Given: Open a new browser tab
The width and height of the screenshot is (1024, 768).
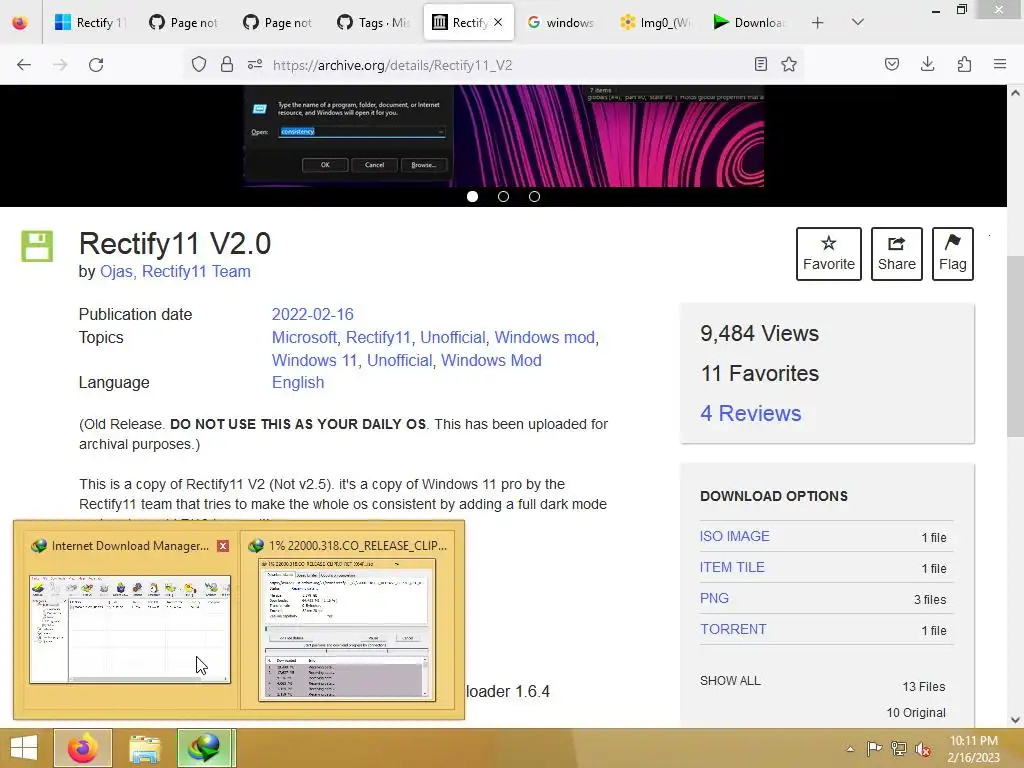Looking at the screenshot, I should 818,23.
